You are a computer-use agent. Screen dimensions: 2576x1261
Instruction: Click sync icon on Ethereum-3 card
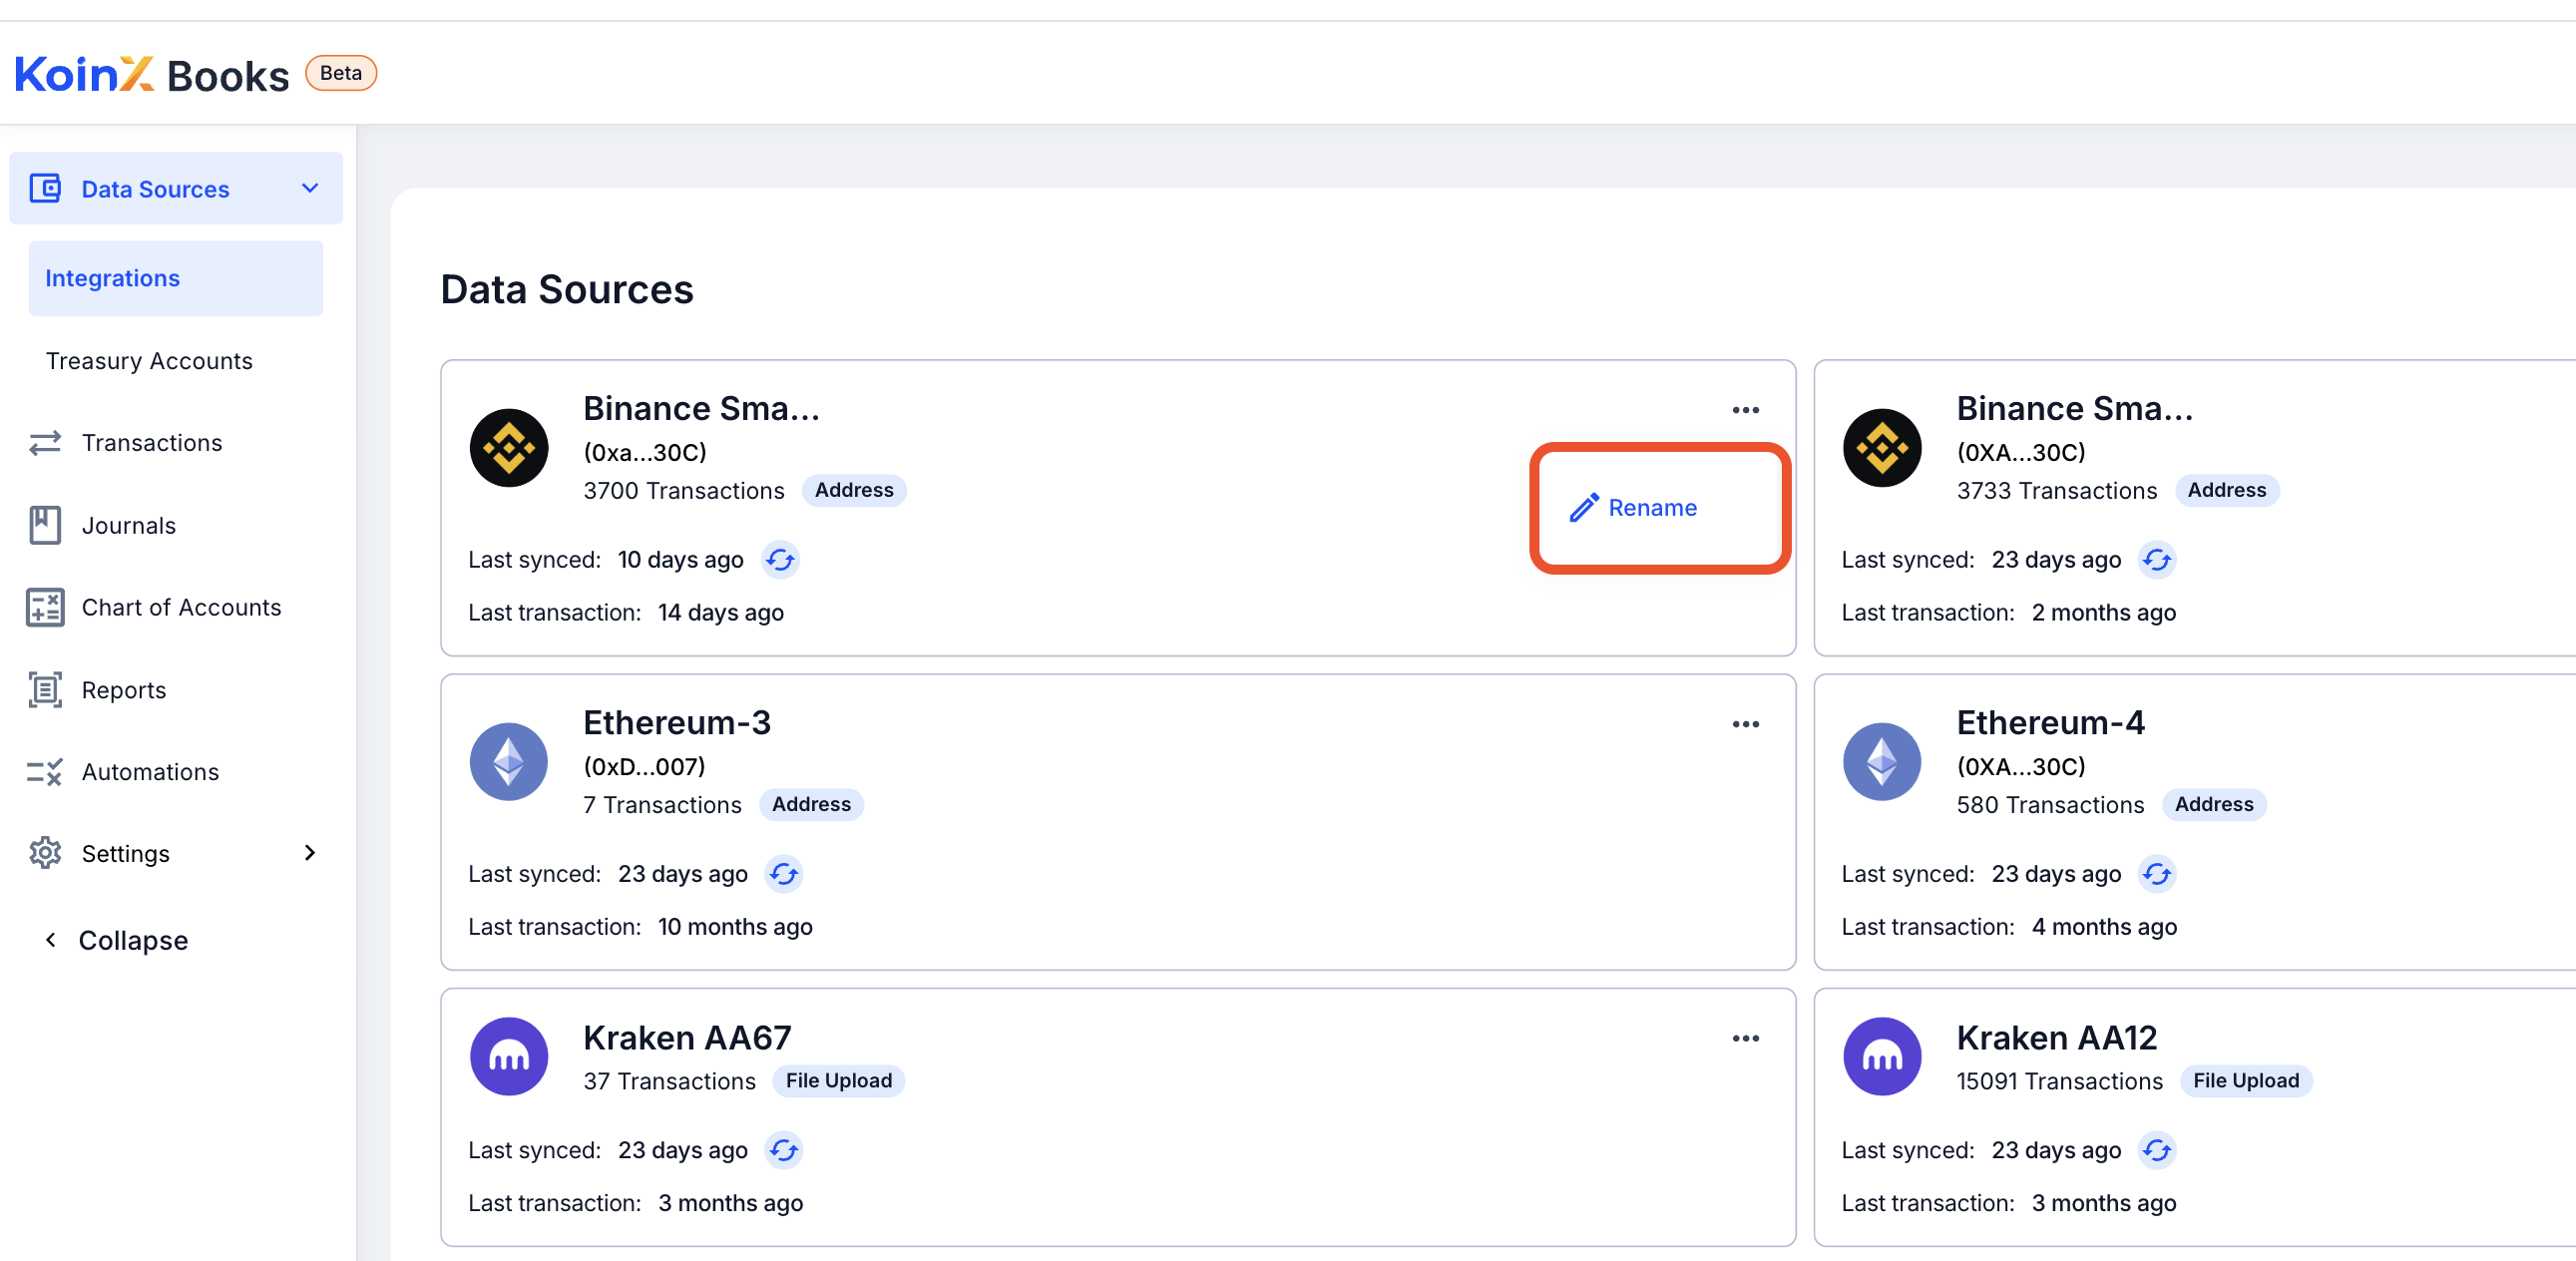tap(784, 874)
